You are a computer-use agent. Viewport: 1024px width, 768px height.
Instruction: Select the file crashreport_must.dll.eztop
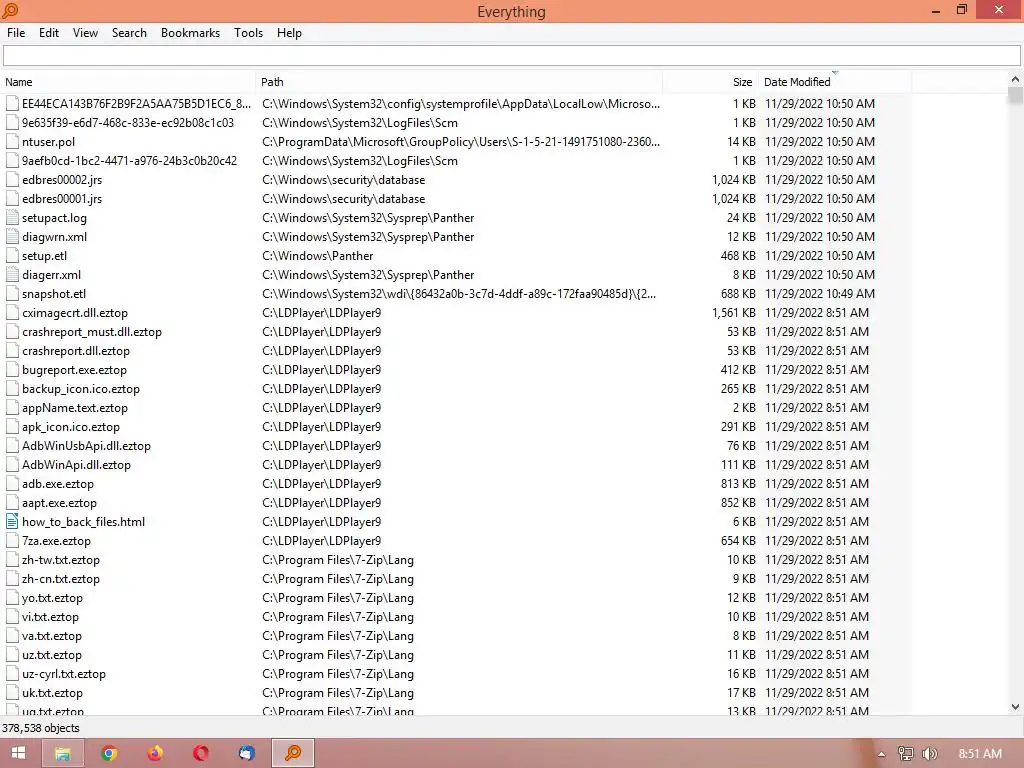coord(92,332)
